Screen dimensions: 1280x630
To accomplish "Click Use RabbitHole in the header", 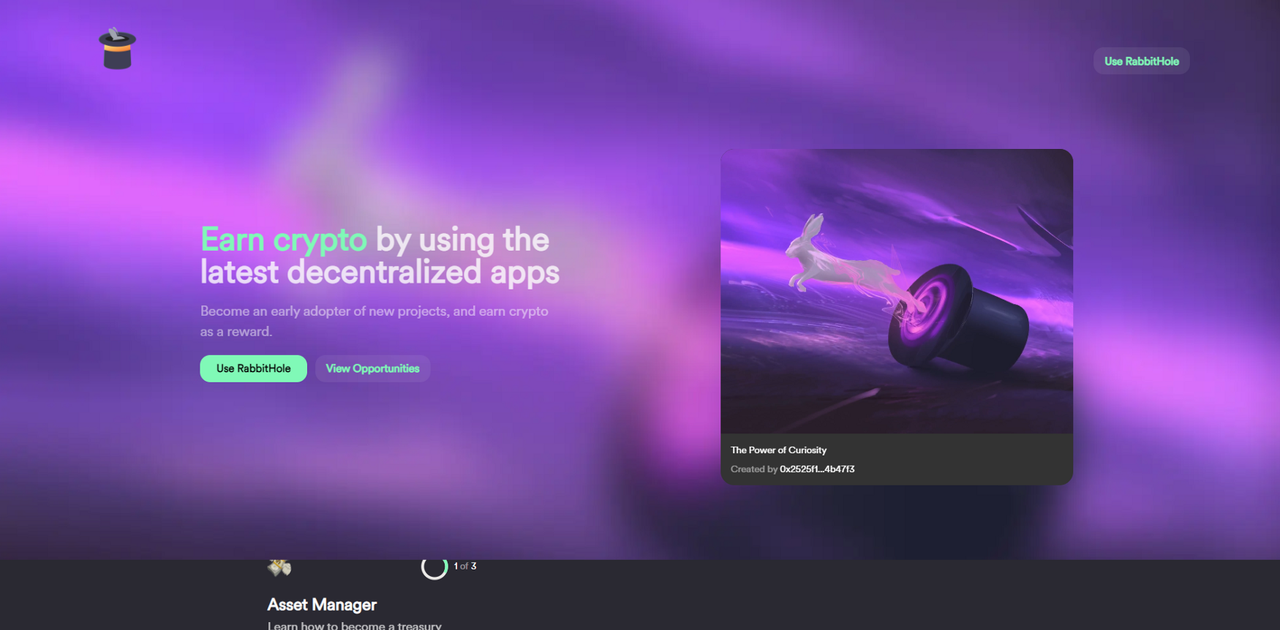I will (1141, 61).
